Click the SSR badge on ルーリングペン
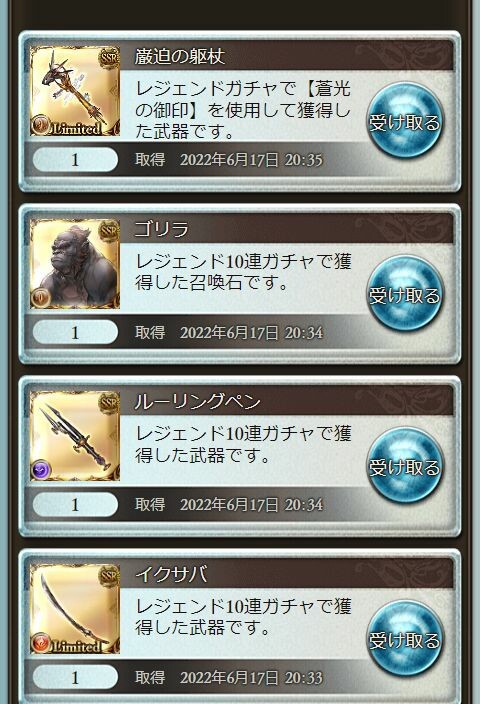 pos(109,403)
